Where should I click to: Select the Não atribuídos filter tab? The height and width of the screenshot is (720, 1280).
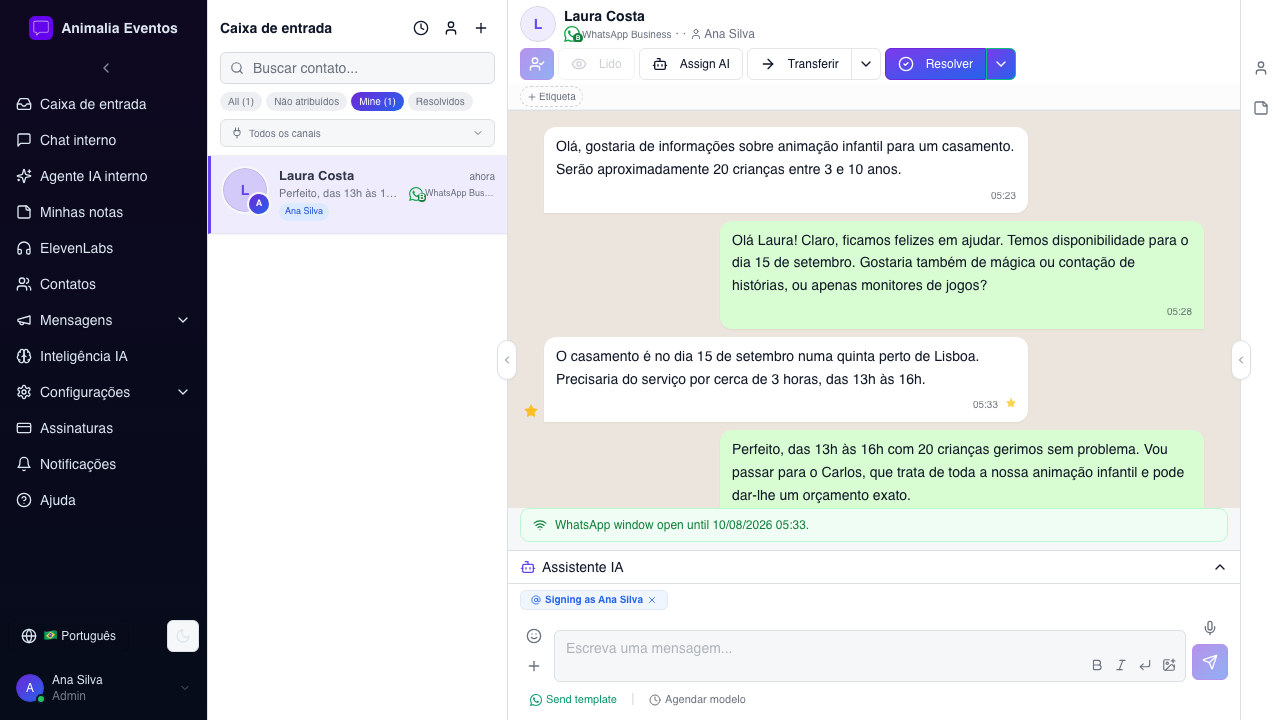click(306, 102)
